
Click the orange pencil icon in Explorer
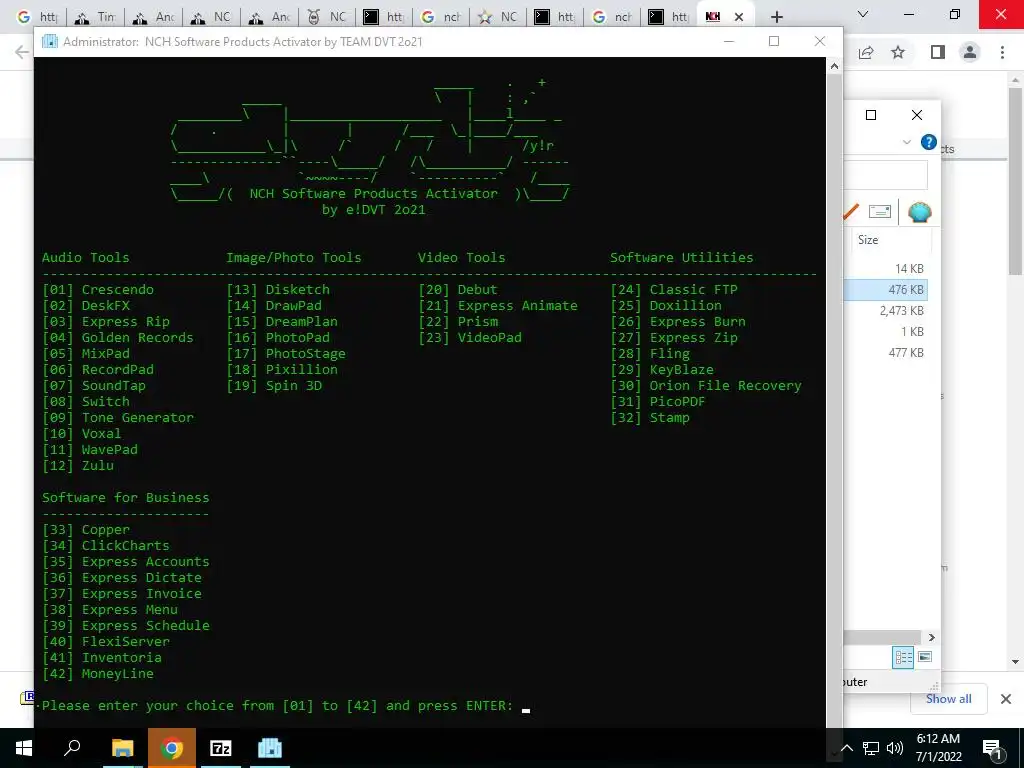[x=851, y=212]
